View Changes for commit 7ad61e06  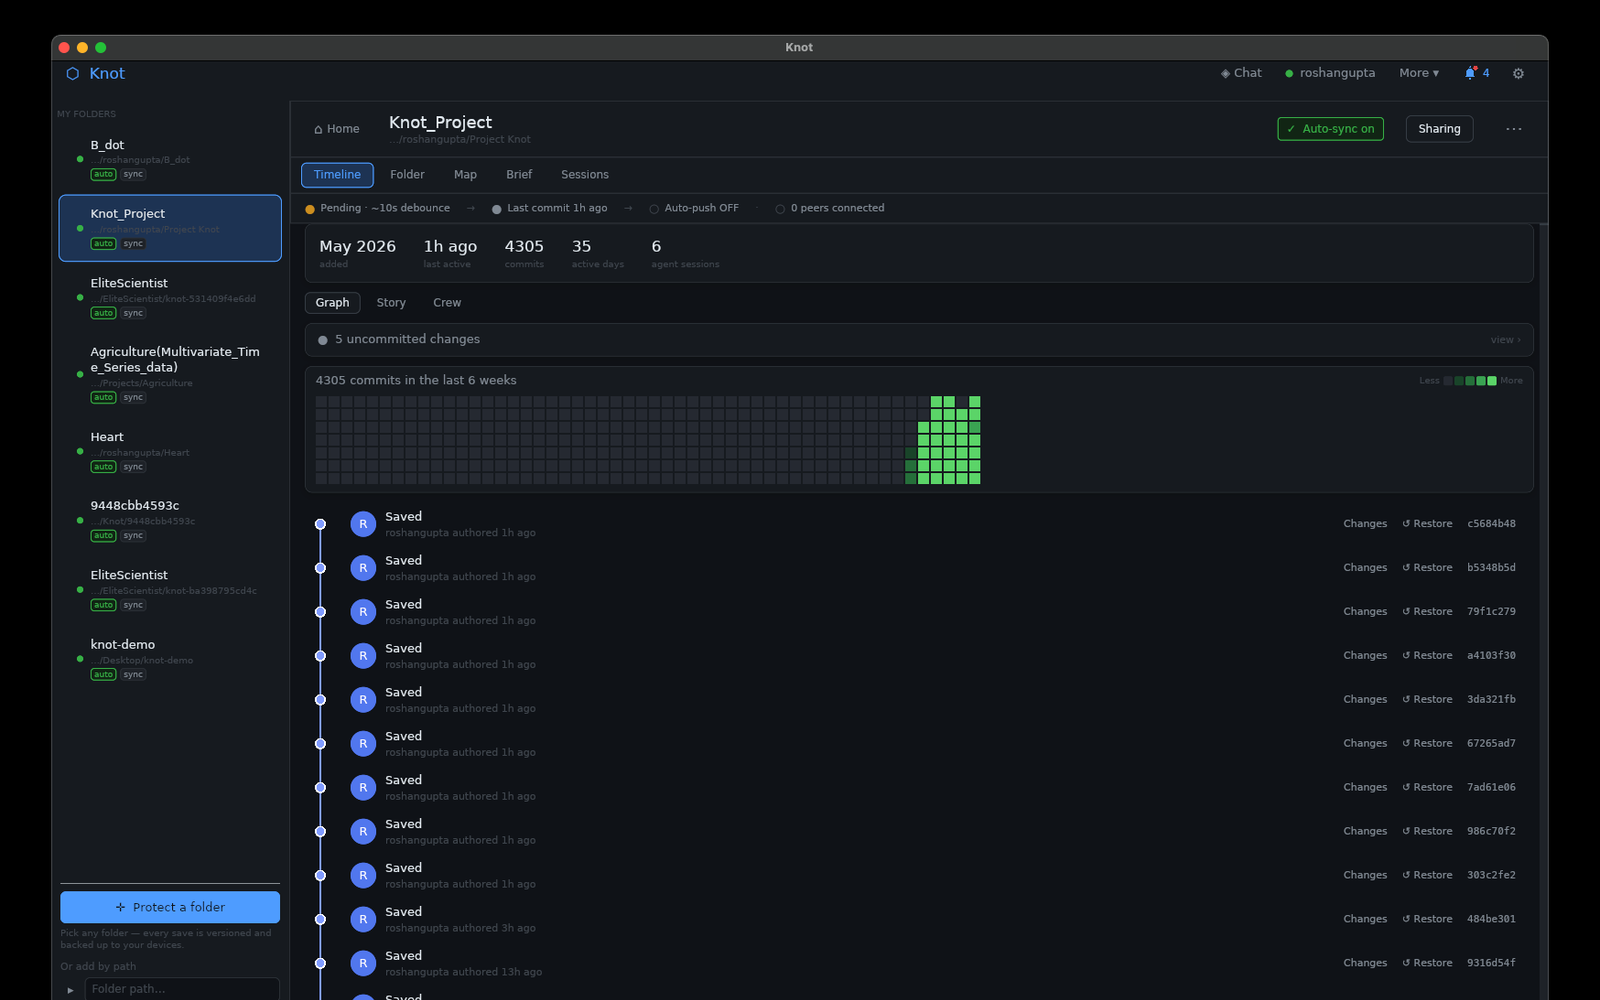(1365, 788)
